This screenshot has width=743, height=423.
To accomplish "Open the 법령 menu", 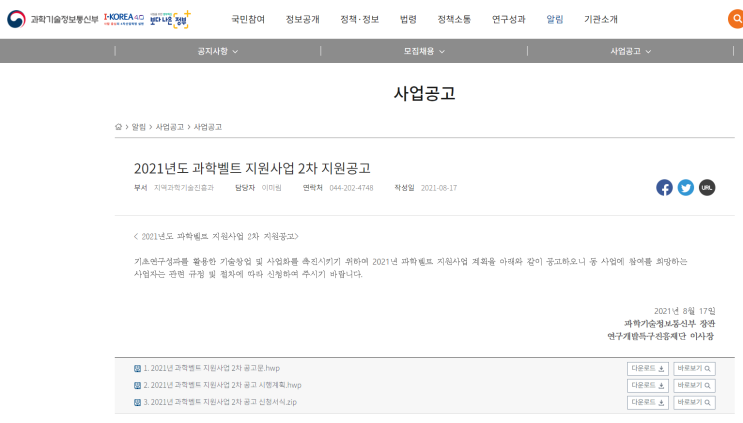I will pyautogui.click(x=408, y=19).
